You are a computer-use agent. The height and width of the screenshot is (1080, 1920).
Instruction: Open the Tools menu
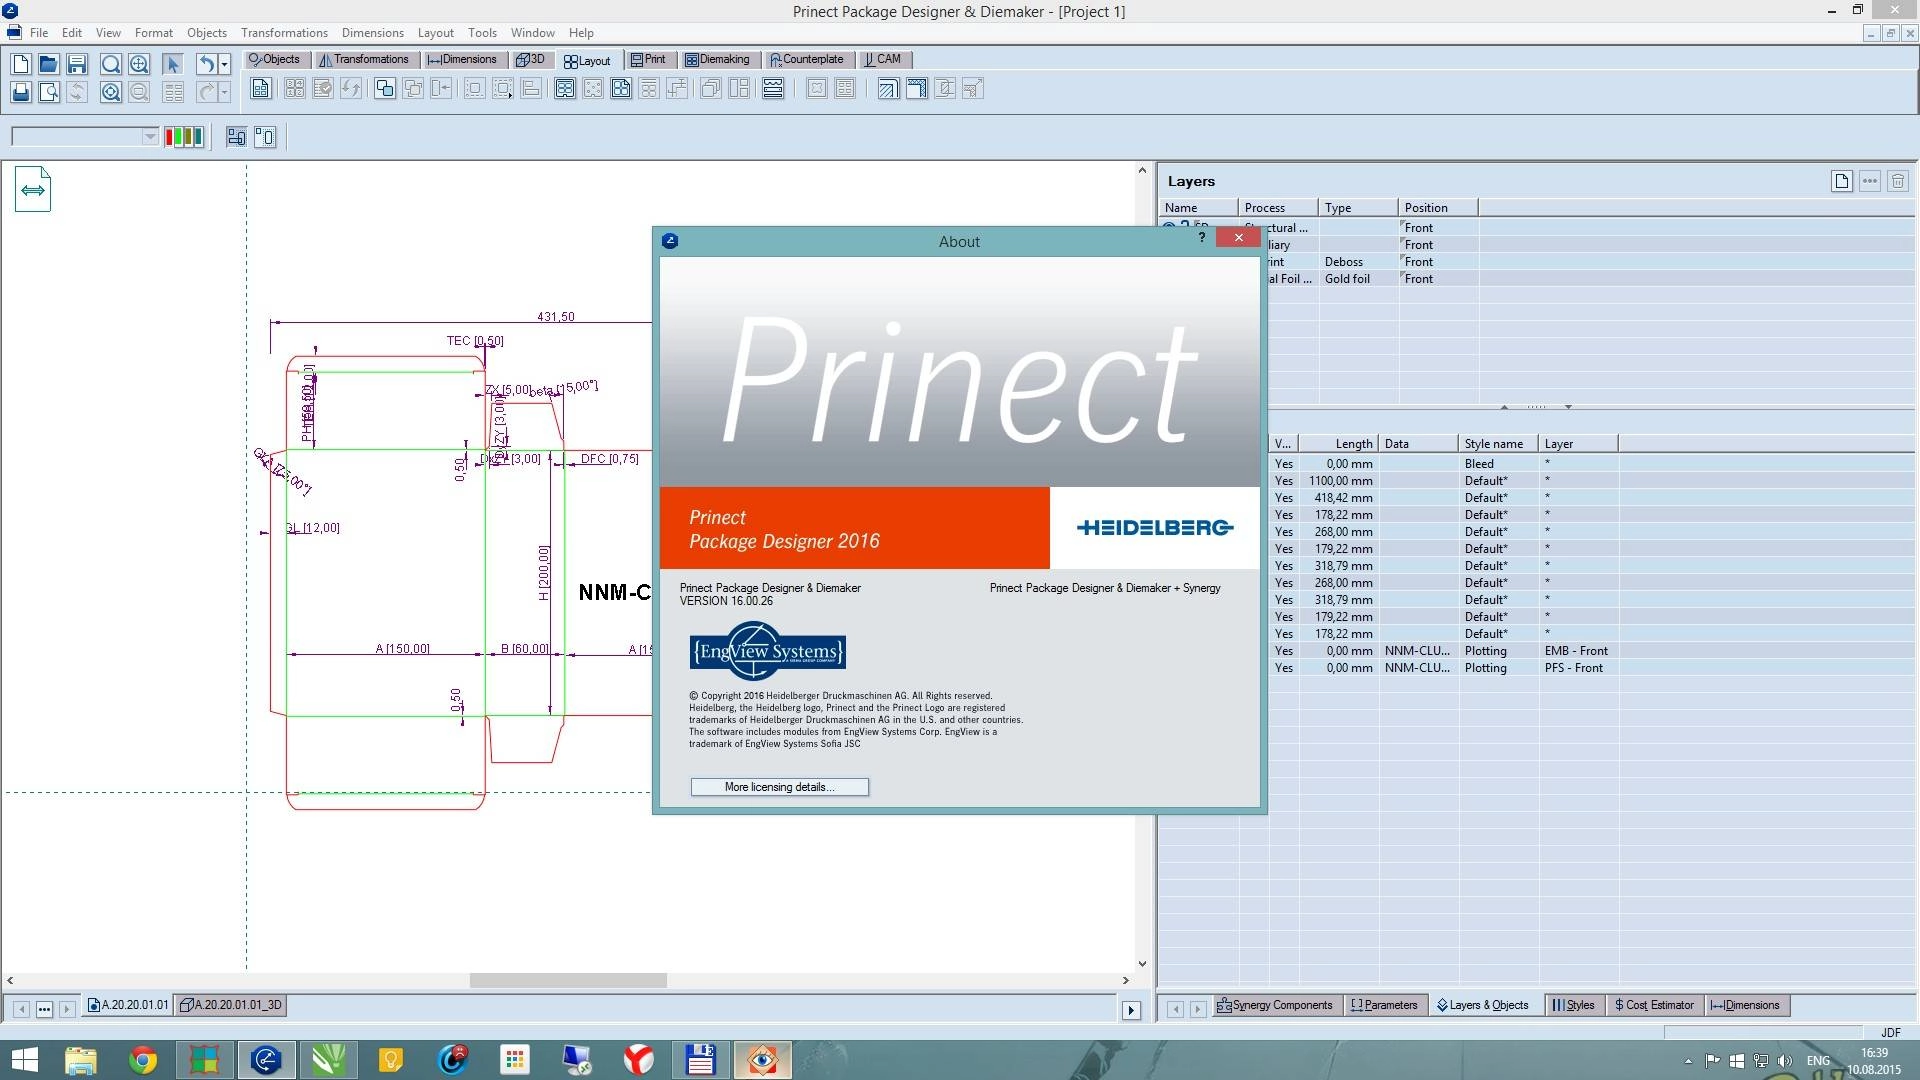482,33
